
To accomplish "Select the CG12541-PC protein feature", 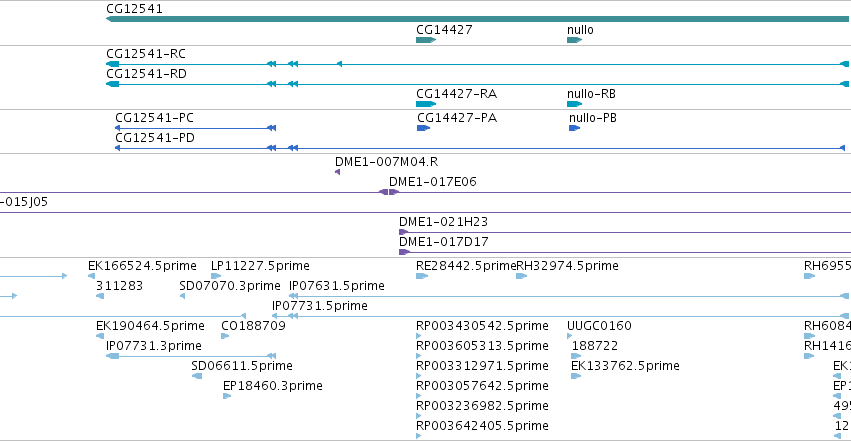I will (x=195, y=128).
